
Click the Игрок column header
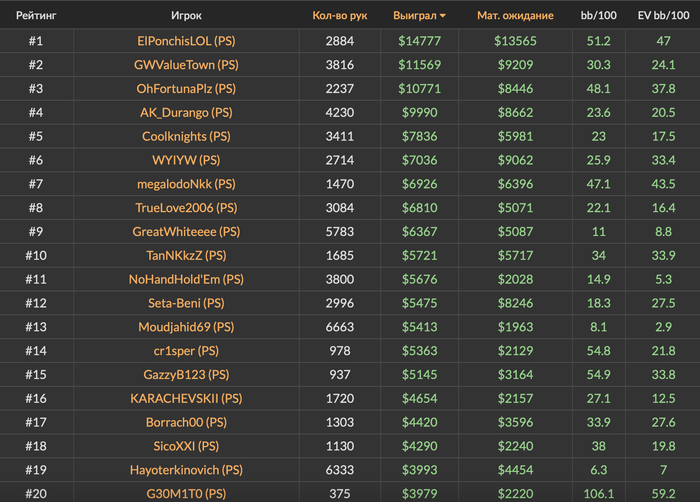(x=187, y=16)
